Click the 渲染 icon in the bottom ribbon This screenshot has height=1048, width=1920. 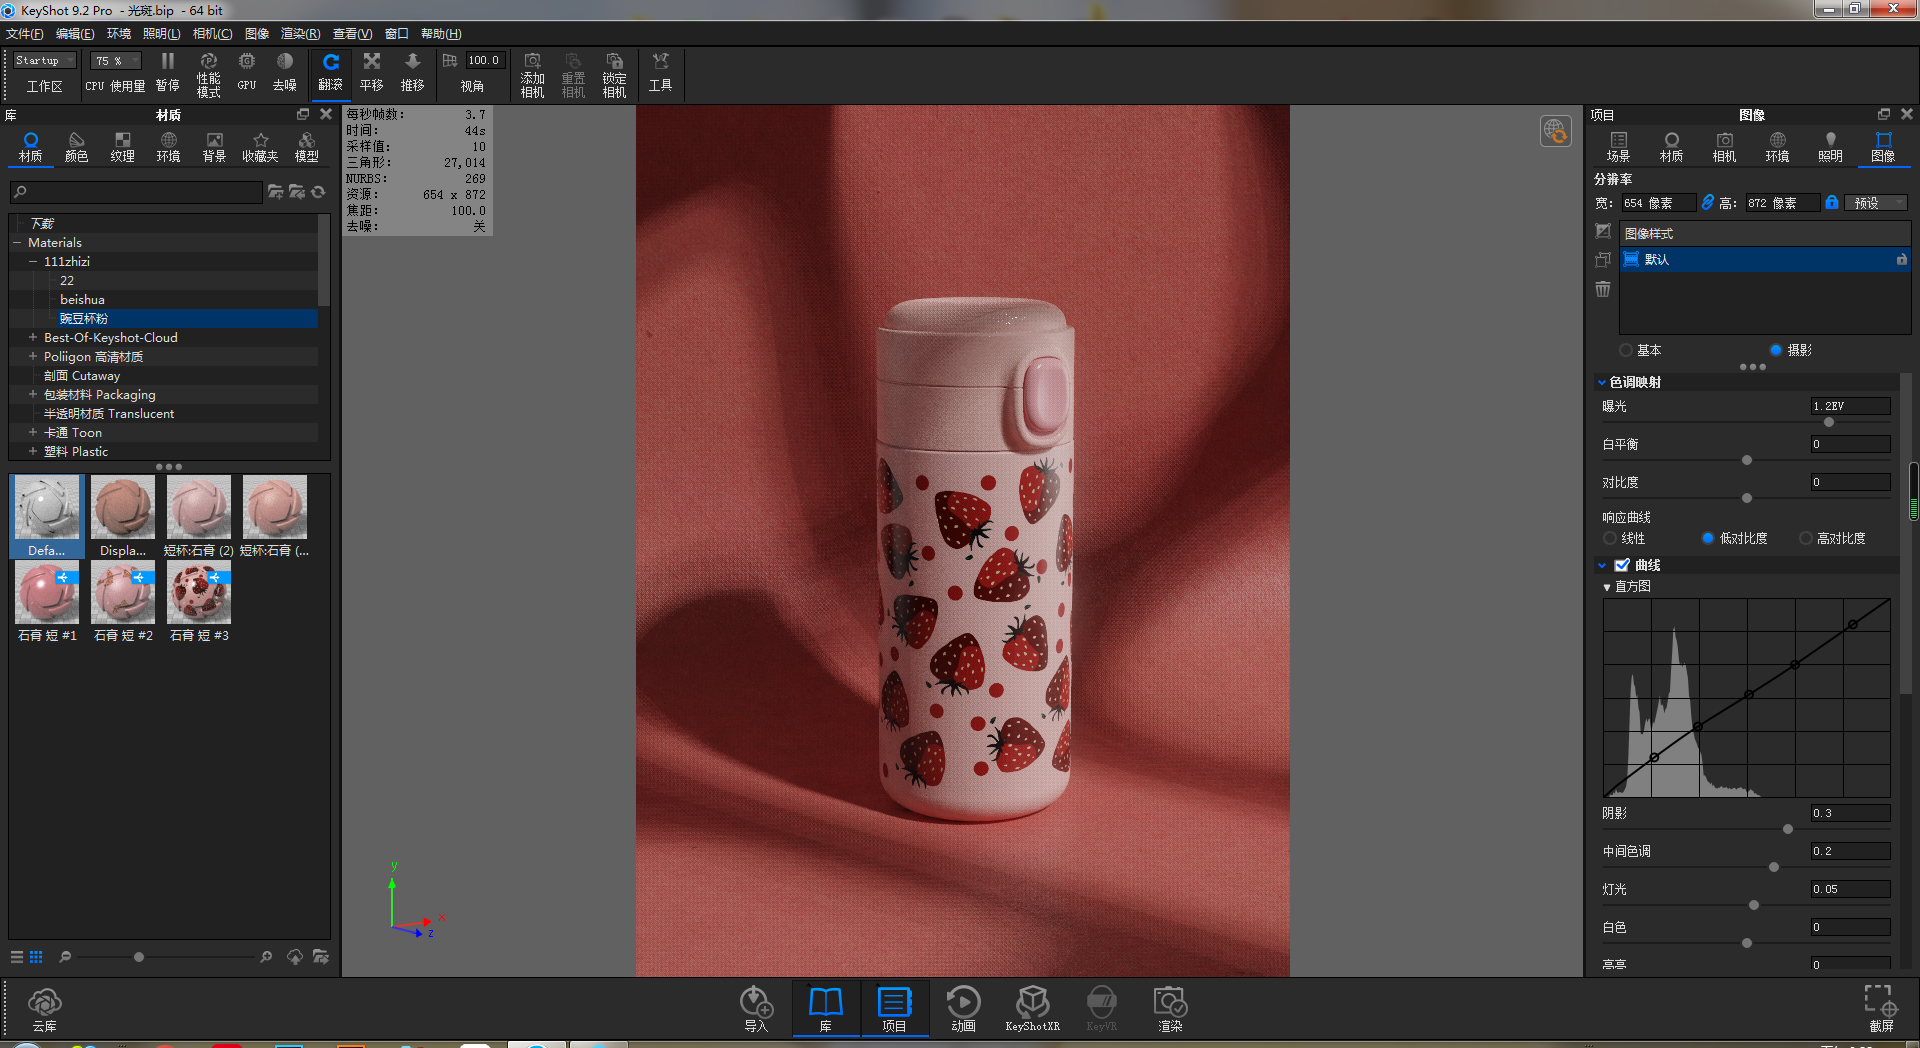[x=1168, y=1008]
